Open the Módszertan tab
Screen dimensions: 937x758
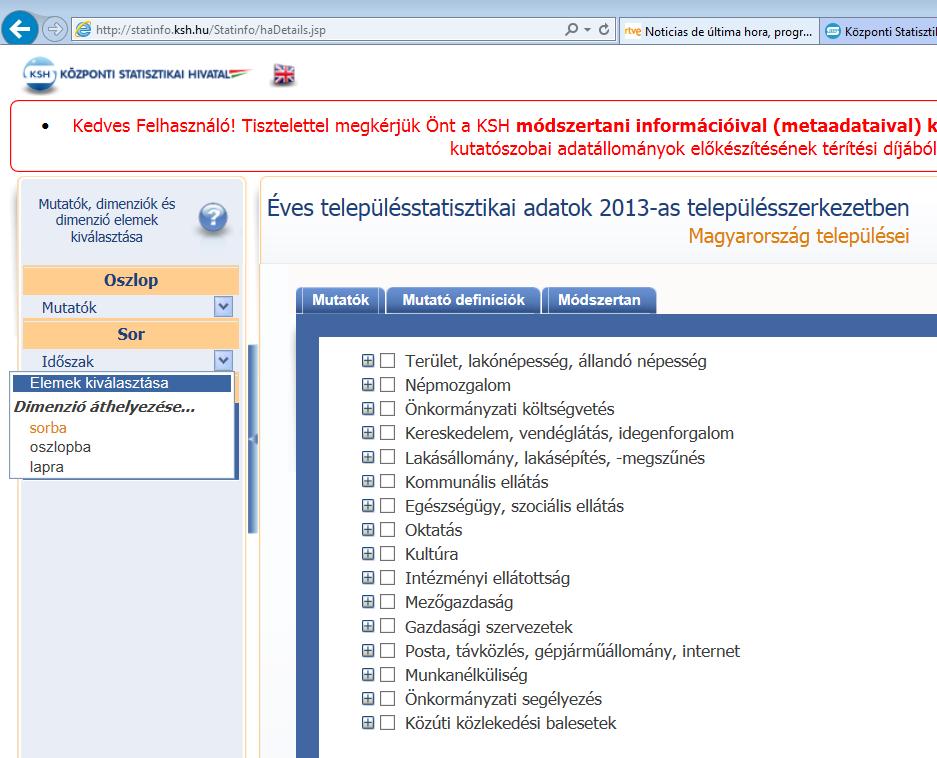(599, 299)
